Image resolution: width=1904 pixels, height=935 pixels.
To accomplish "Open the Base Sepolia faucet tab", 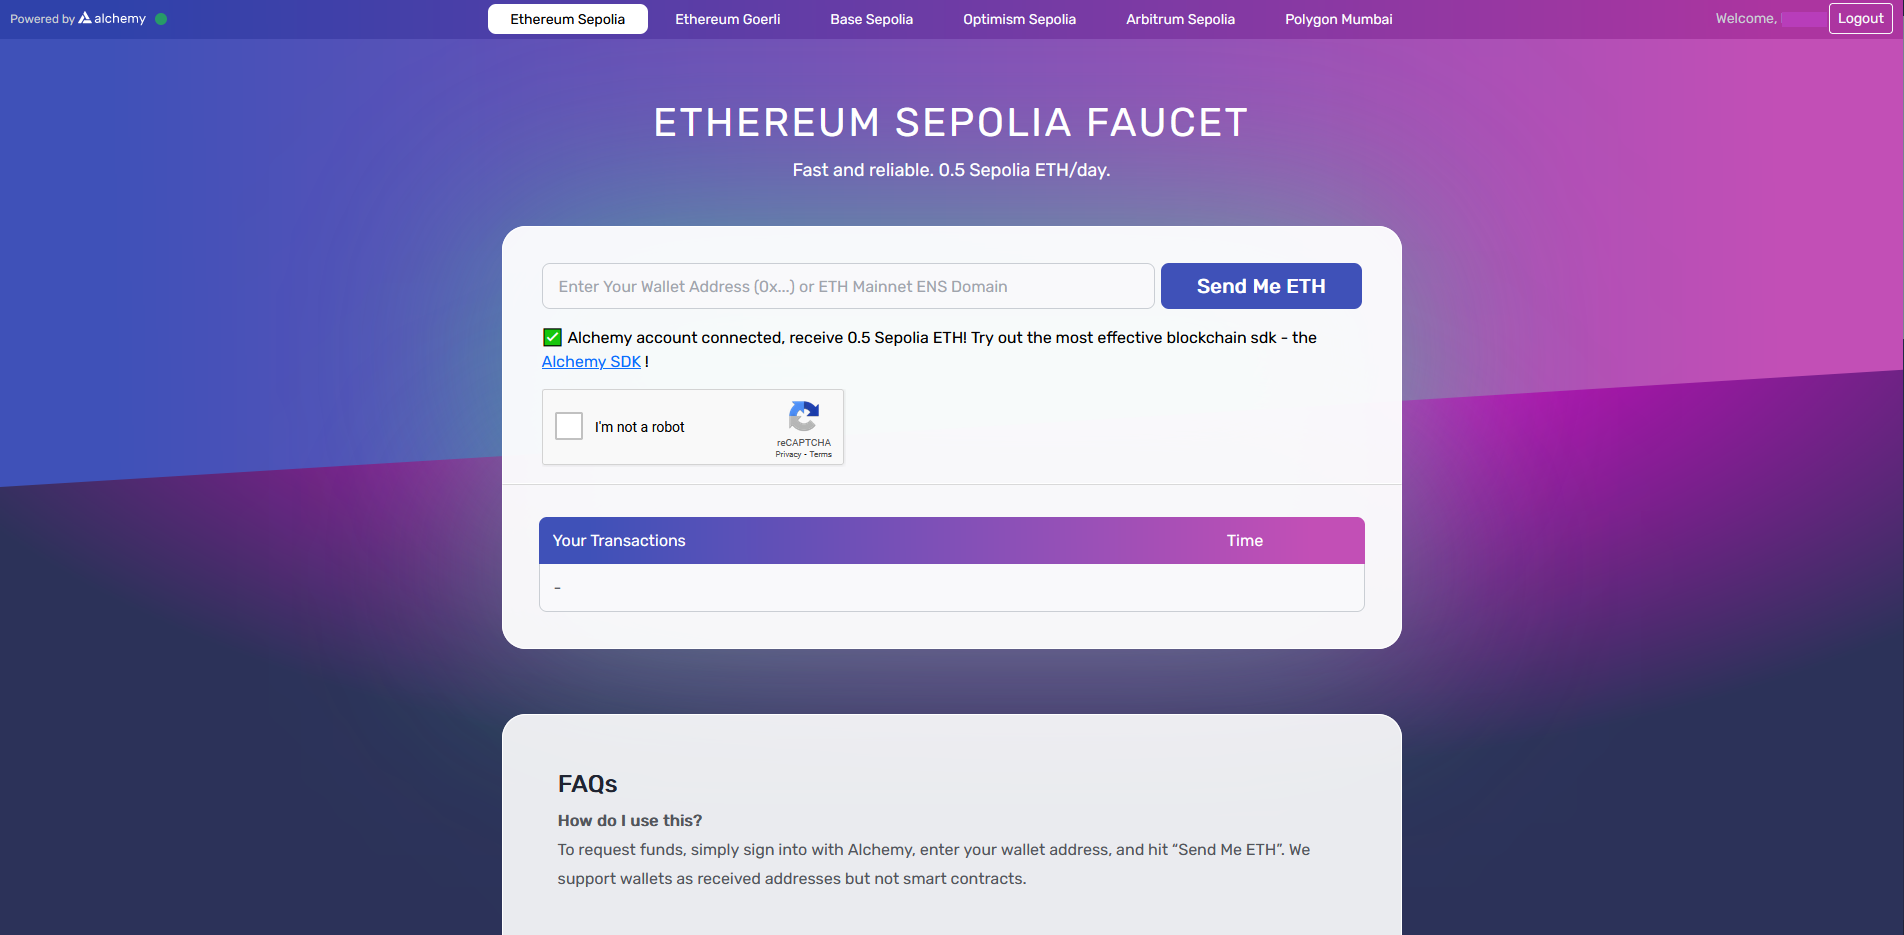I will point(871,19).
